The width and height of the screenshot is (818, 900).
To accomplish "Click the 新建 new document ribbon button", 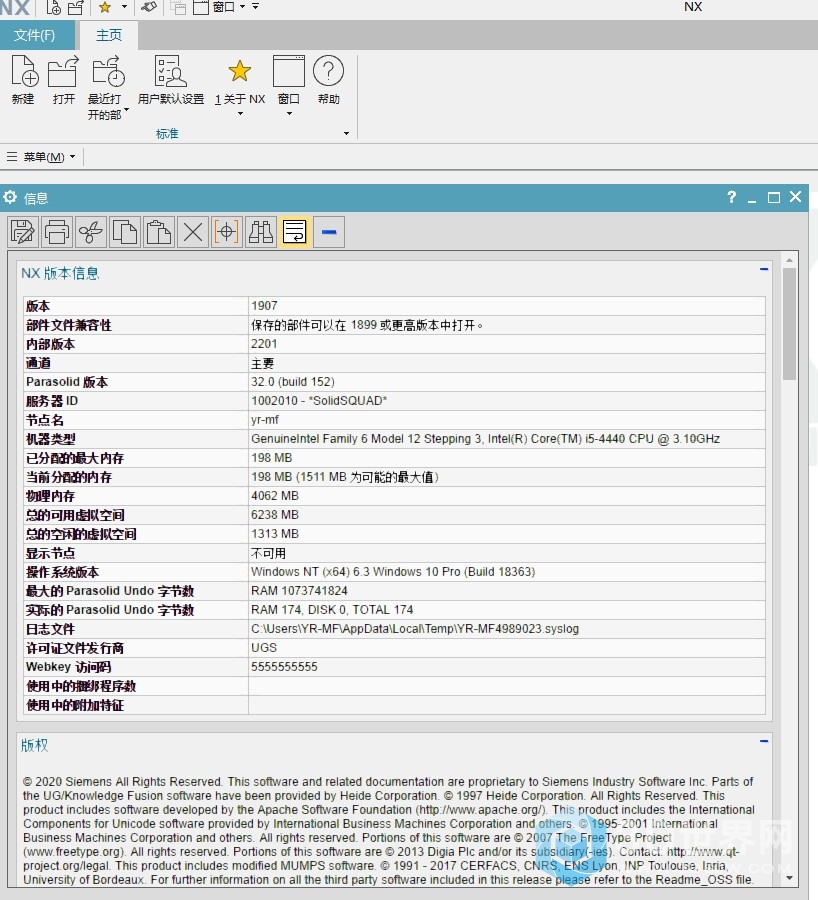I will tap(24, 80).
